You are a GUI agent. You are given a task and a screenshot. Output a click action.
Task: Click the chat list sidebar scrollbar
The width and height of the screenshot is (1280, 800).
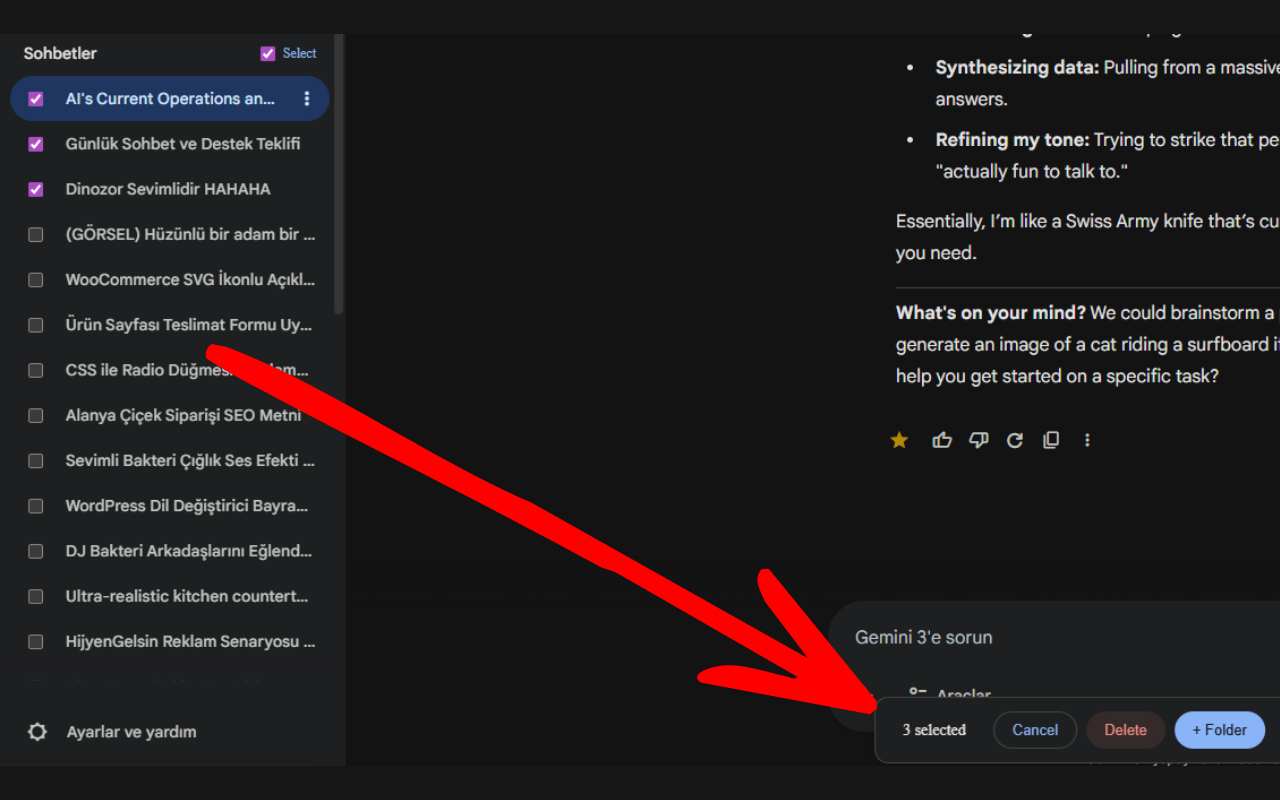pyautogui.click(x=339, y=175)
